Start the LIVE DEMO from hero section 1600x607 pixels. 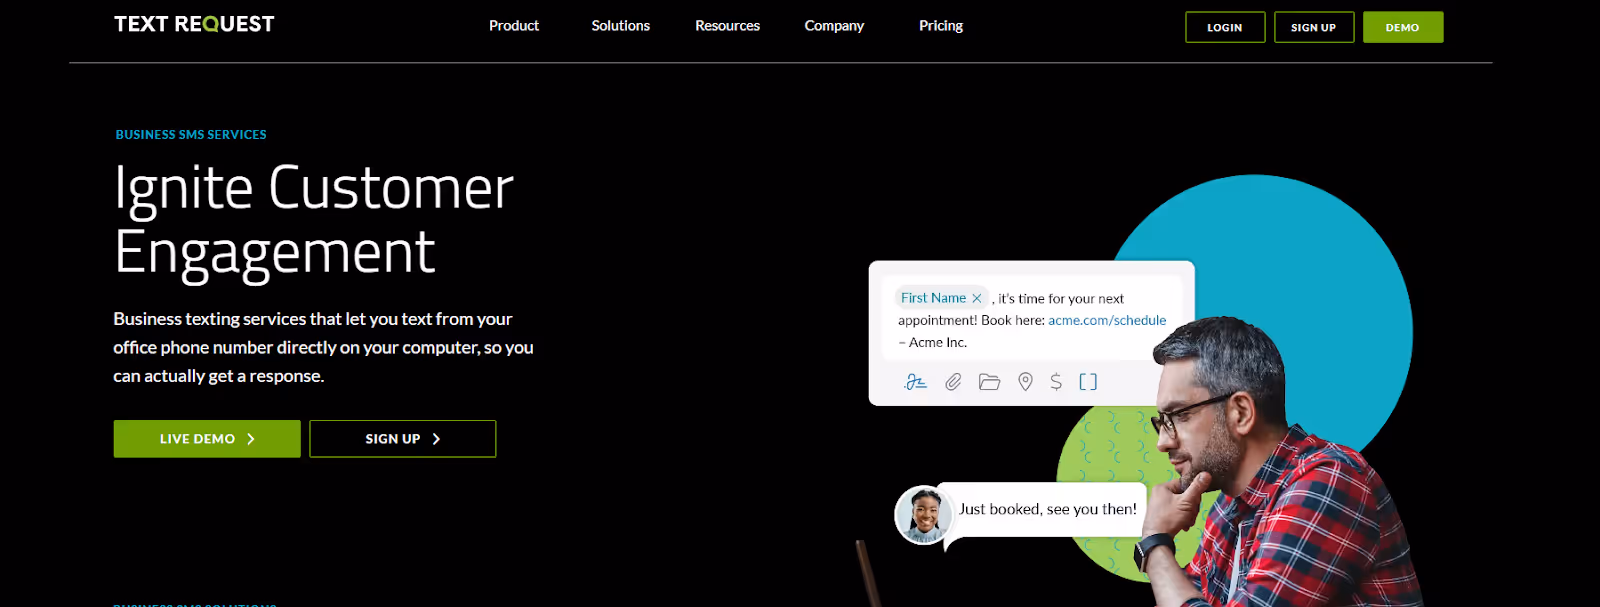point(207,439)
